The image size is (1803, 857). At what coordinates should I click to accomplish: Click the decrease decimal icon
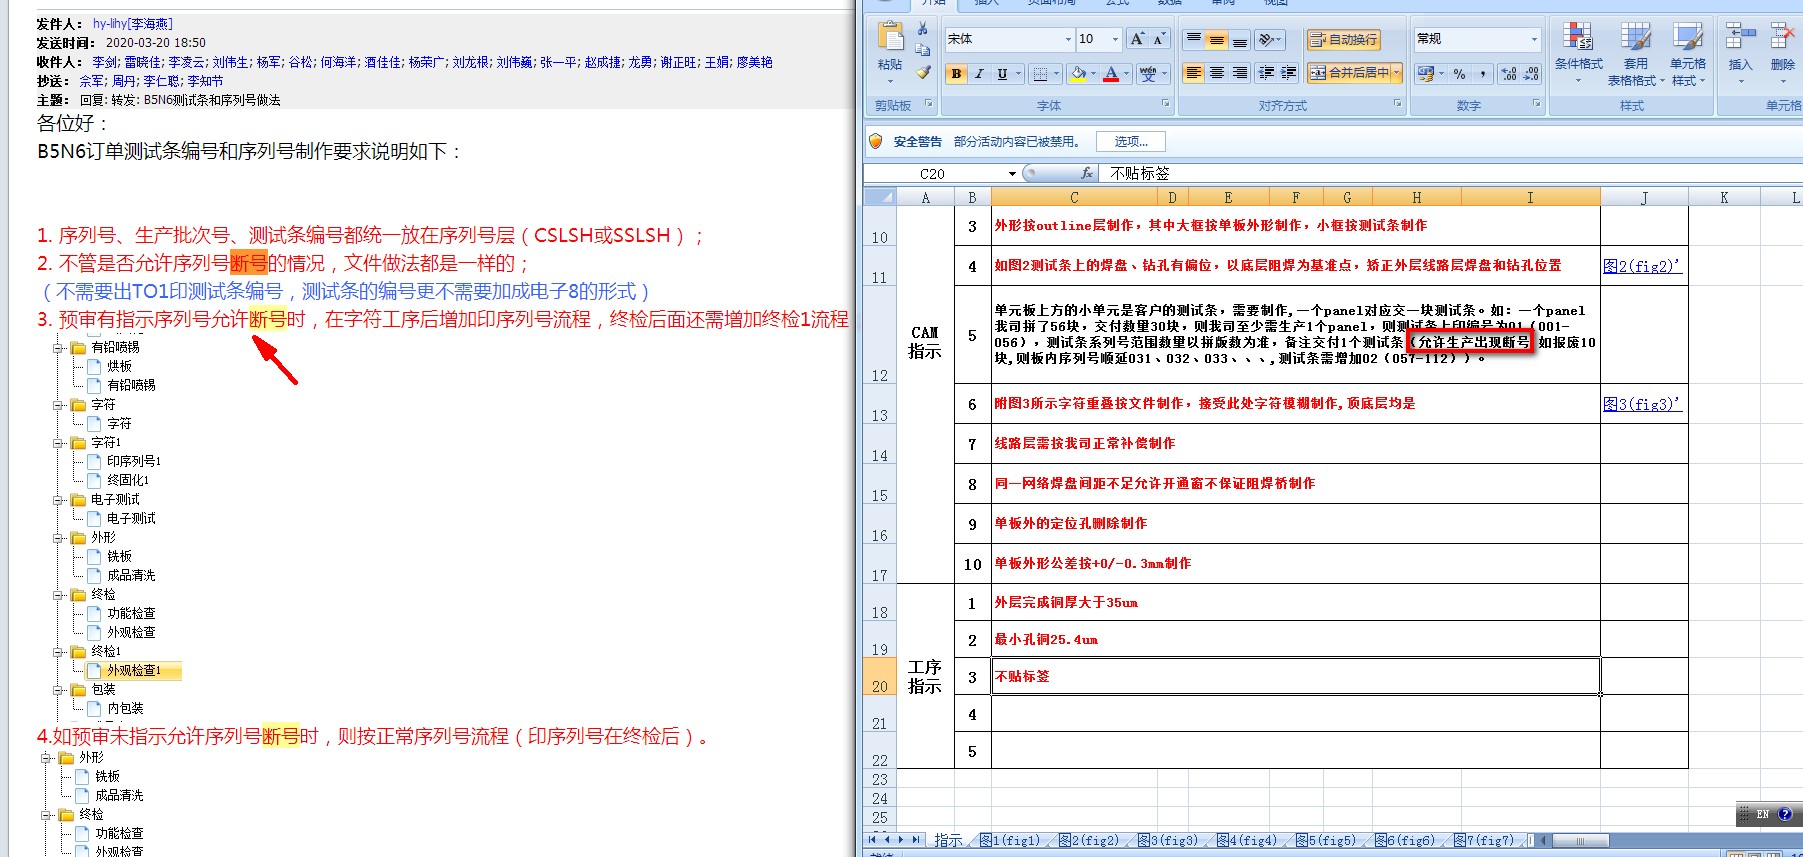coord(1531,73)
